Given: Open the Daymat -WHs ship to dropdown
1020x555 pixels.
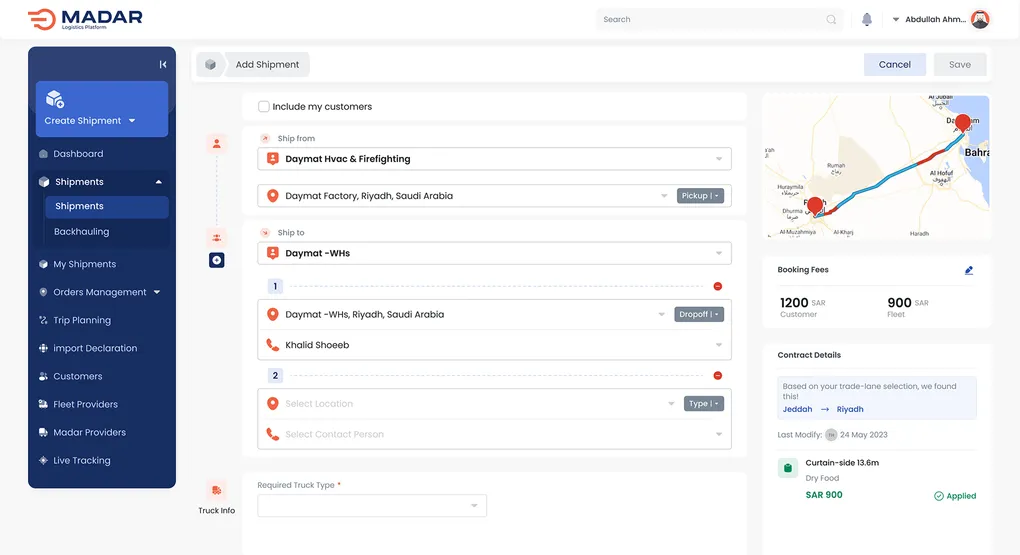Looking at the screenshot, I should coord(719,253).
